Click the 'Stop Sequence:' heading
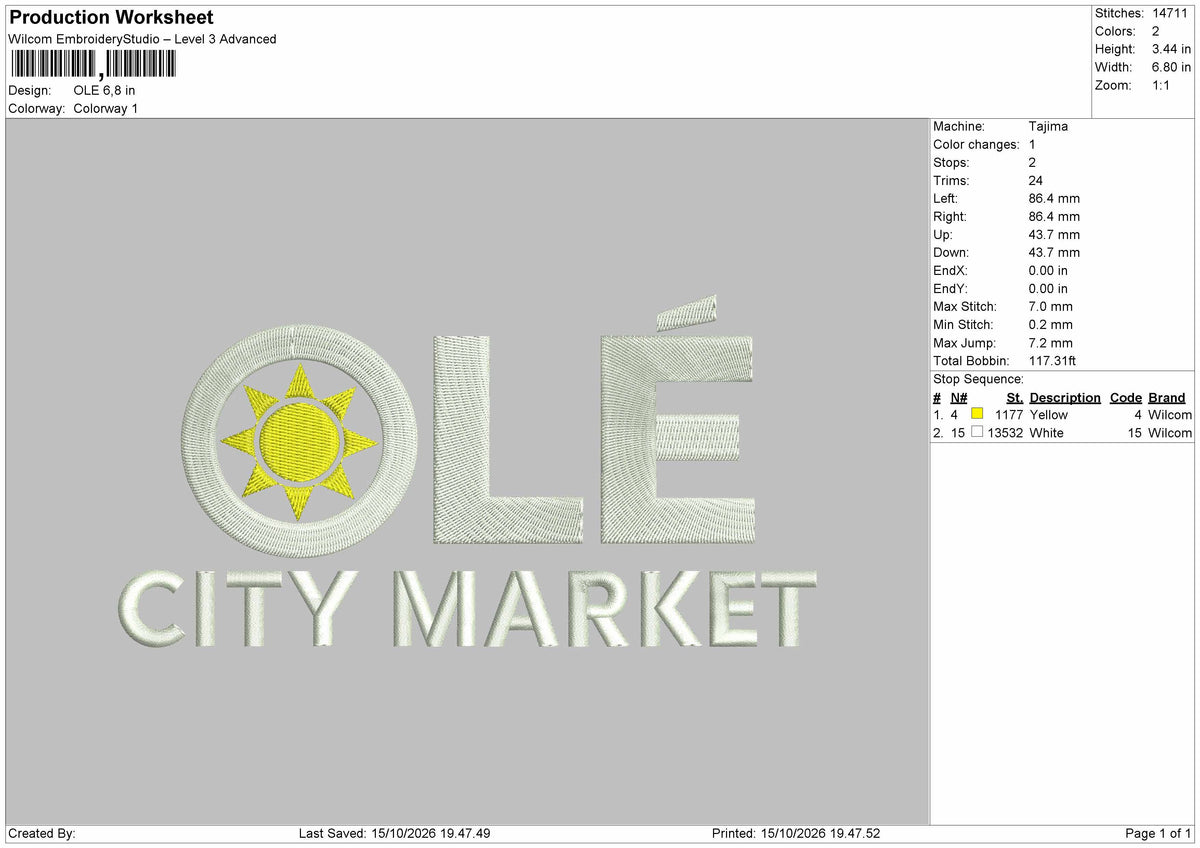 [x=978, y=379]
